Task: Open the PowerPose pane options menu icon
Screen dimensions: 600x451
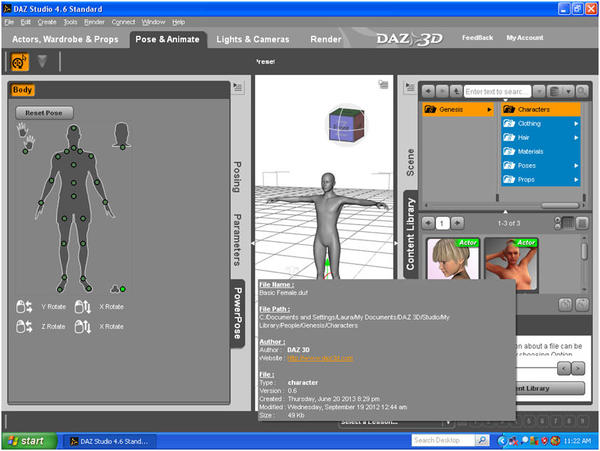Action: click(238, 88)
